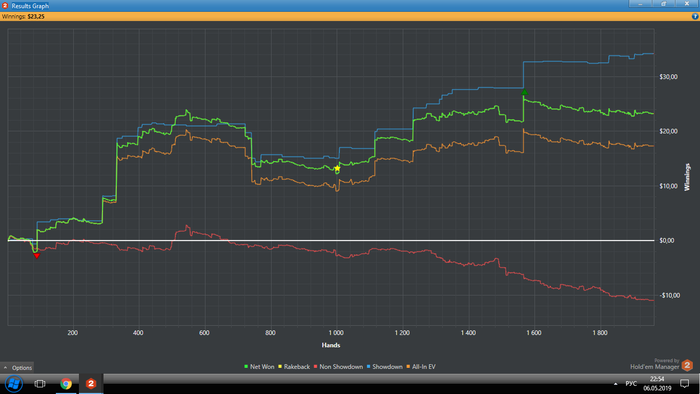Click the 400 hands axis label
This screenshot has height=394, width=700.
(138, 333)
